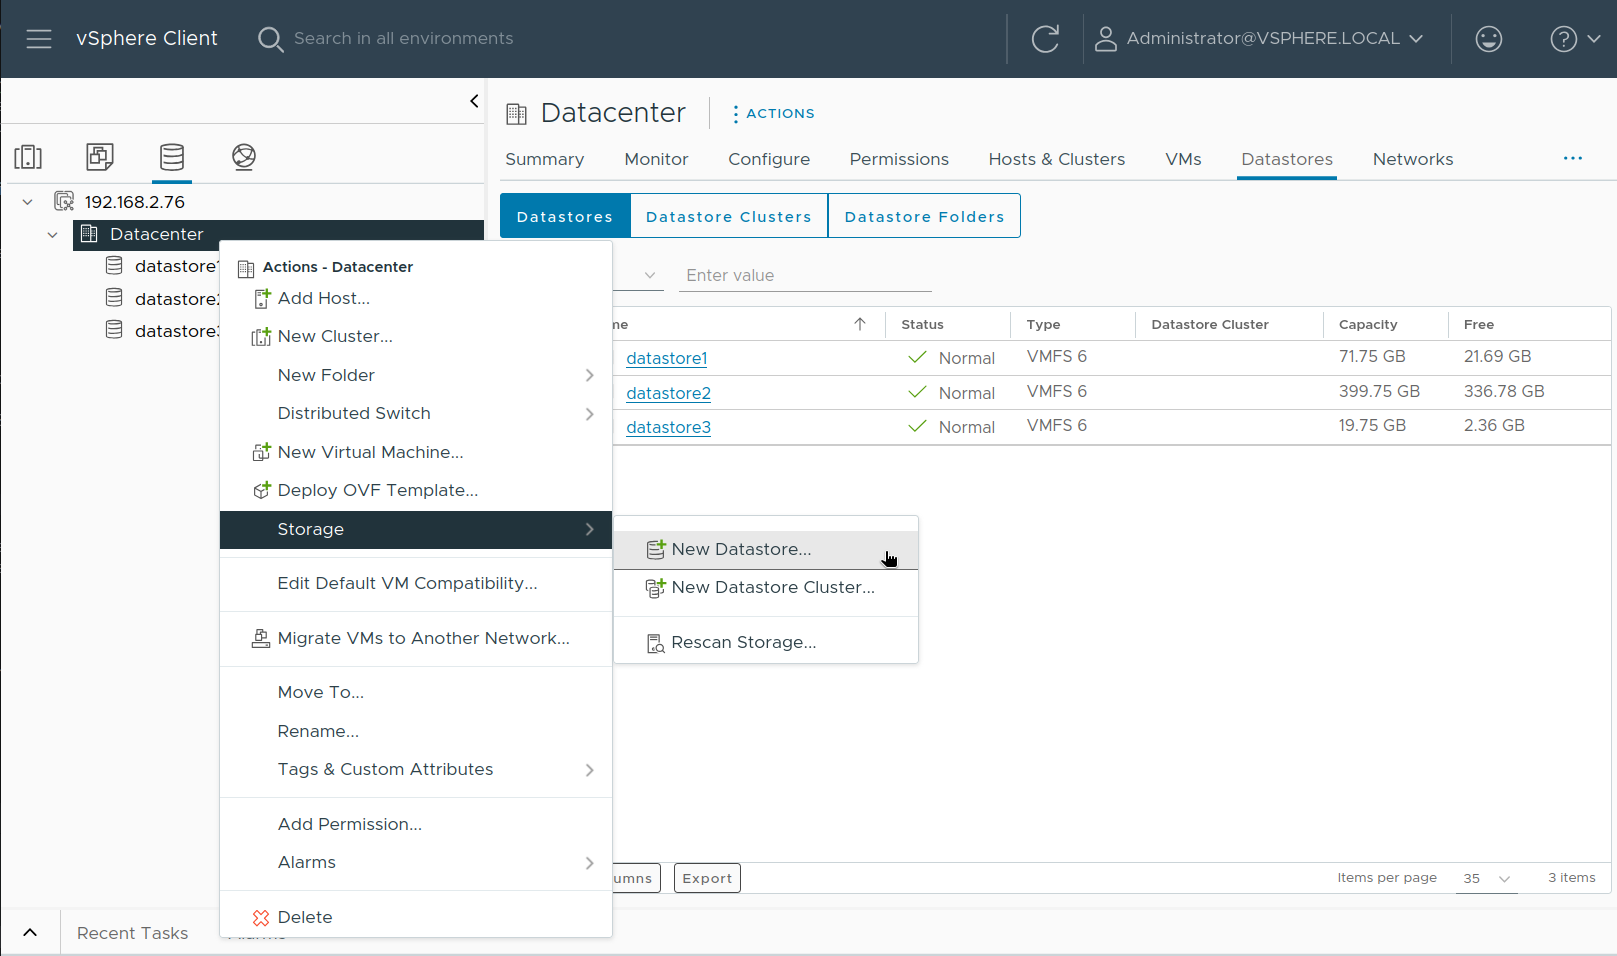Select Edit Default VM Compatibility
The height and width of the screenshot is (956, 1617).
pos(416,584)
